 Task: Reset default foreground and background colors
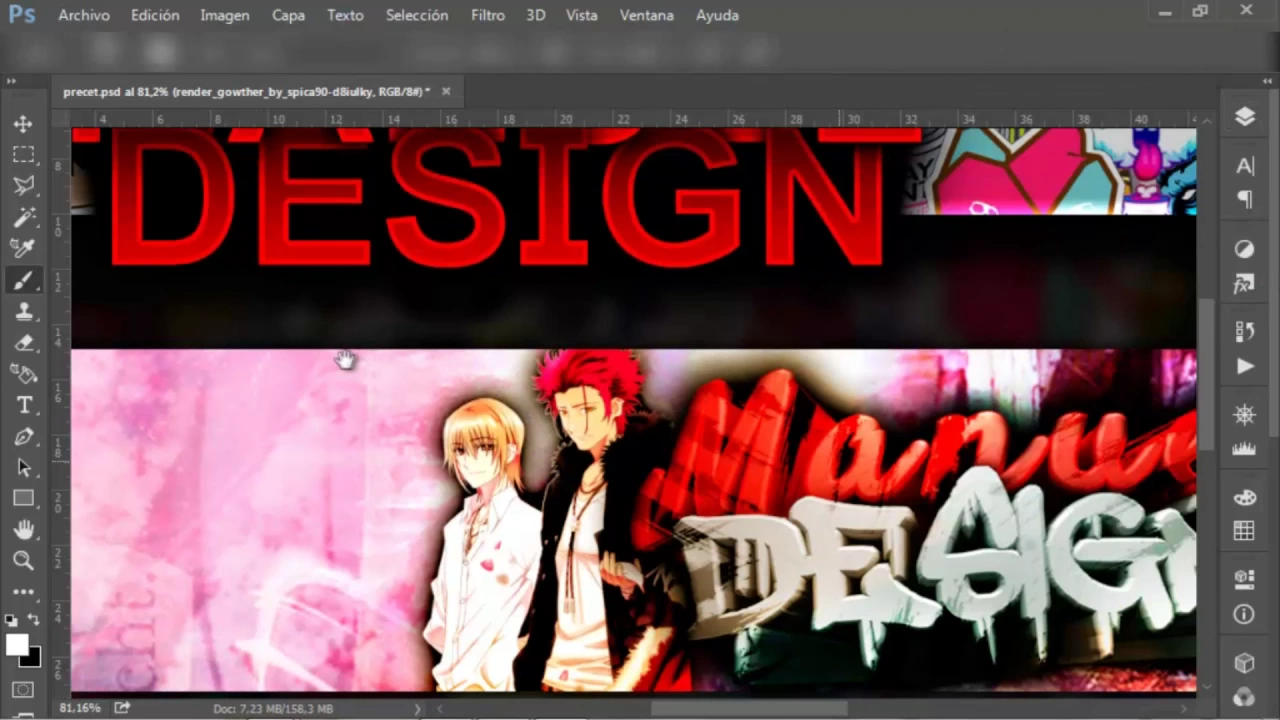tap(11, 620)
